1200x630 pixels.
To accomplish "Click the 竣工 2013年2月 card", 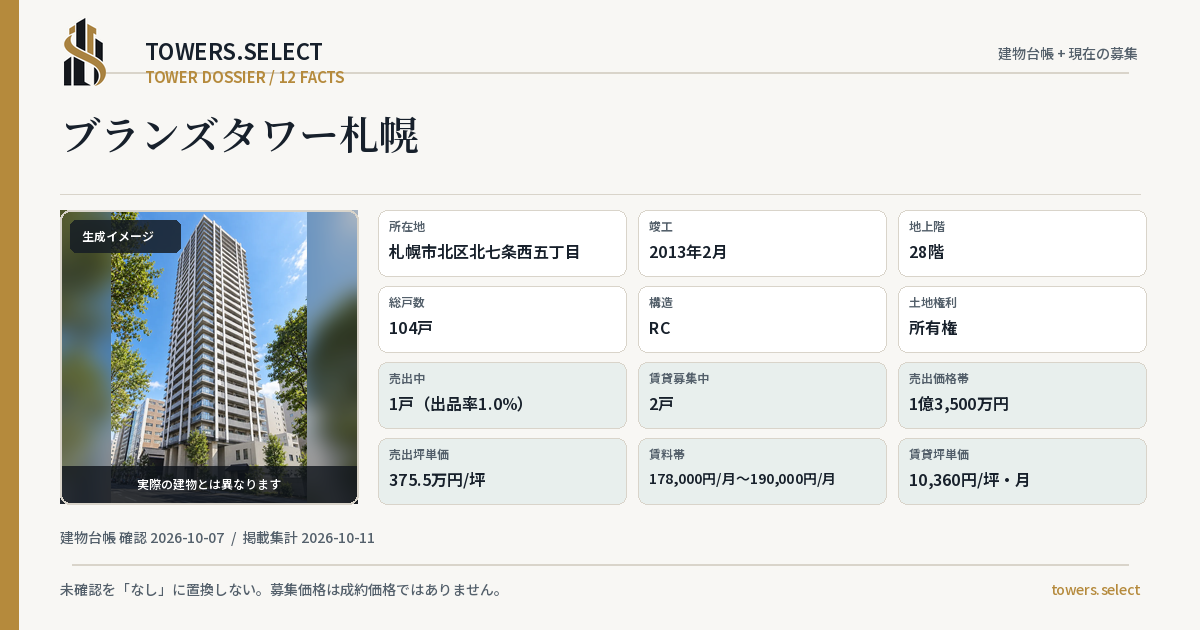I will pos(762,243).
